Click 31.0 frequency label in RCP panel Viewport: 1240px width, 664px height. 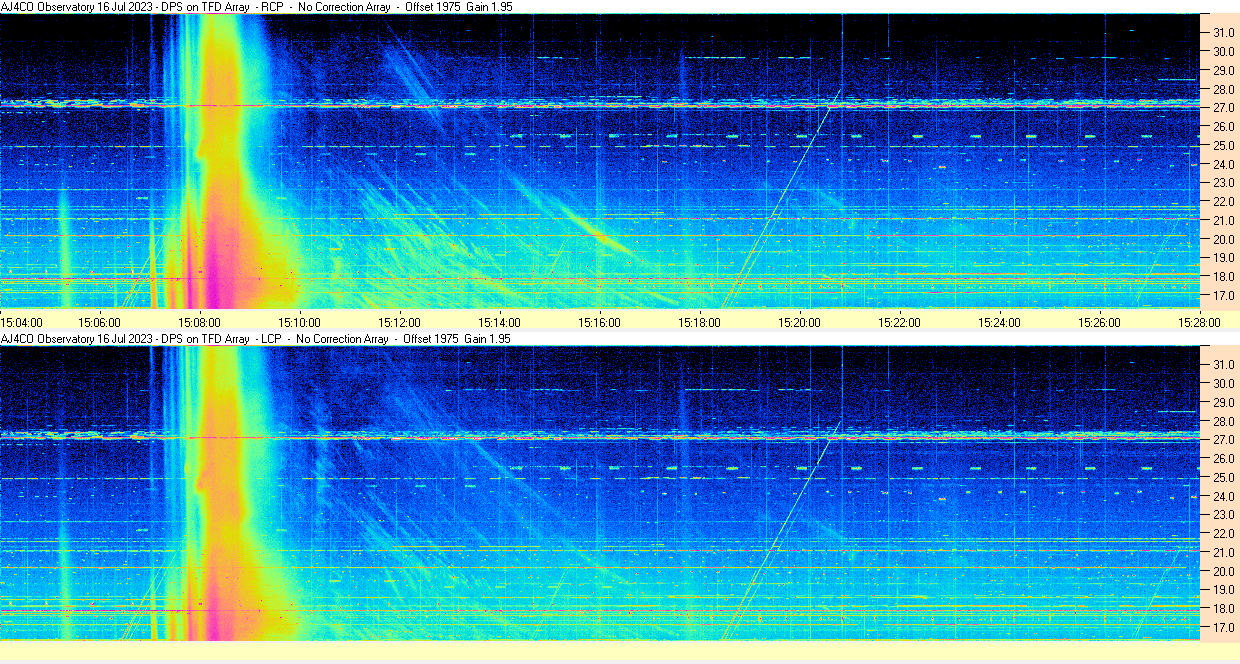(1224, 32)
